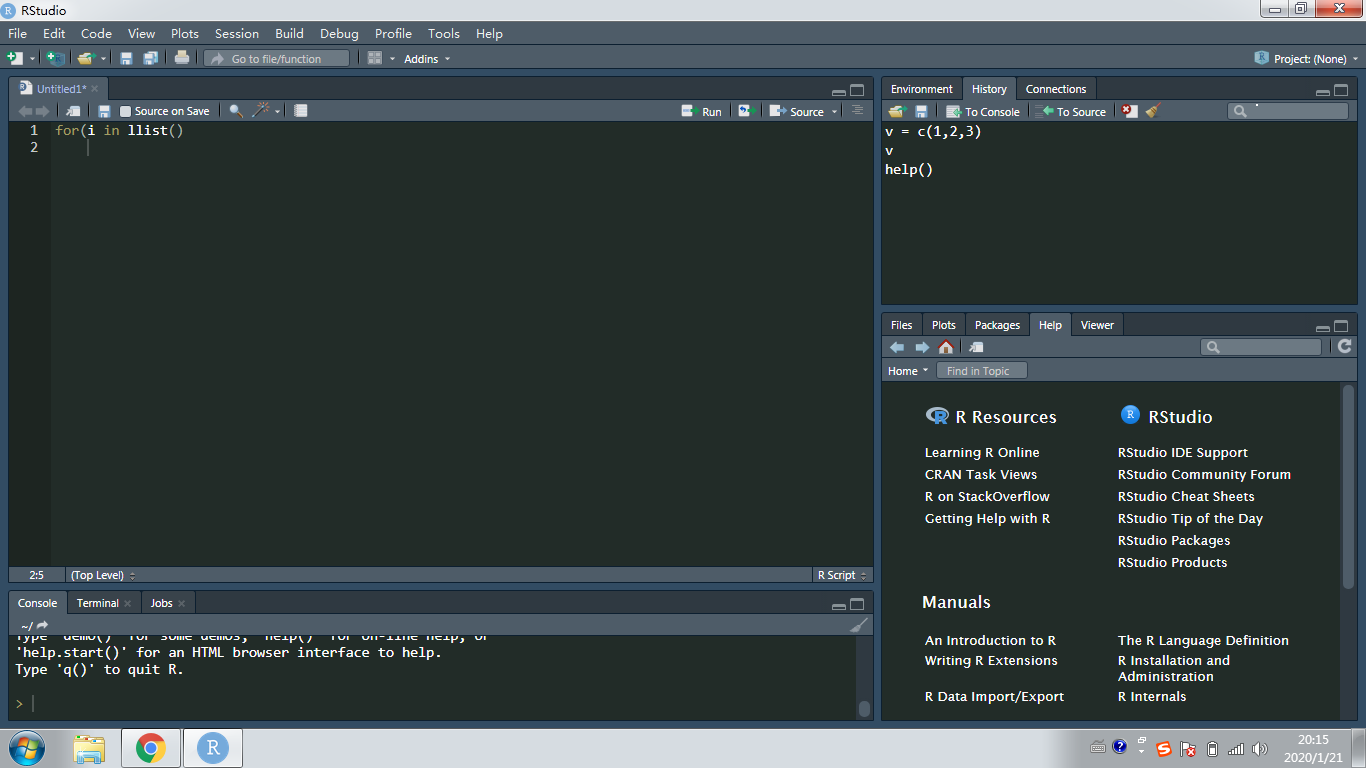Remove selected history entries icon
The image size is (1366, 768).
[1130, 111]
